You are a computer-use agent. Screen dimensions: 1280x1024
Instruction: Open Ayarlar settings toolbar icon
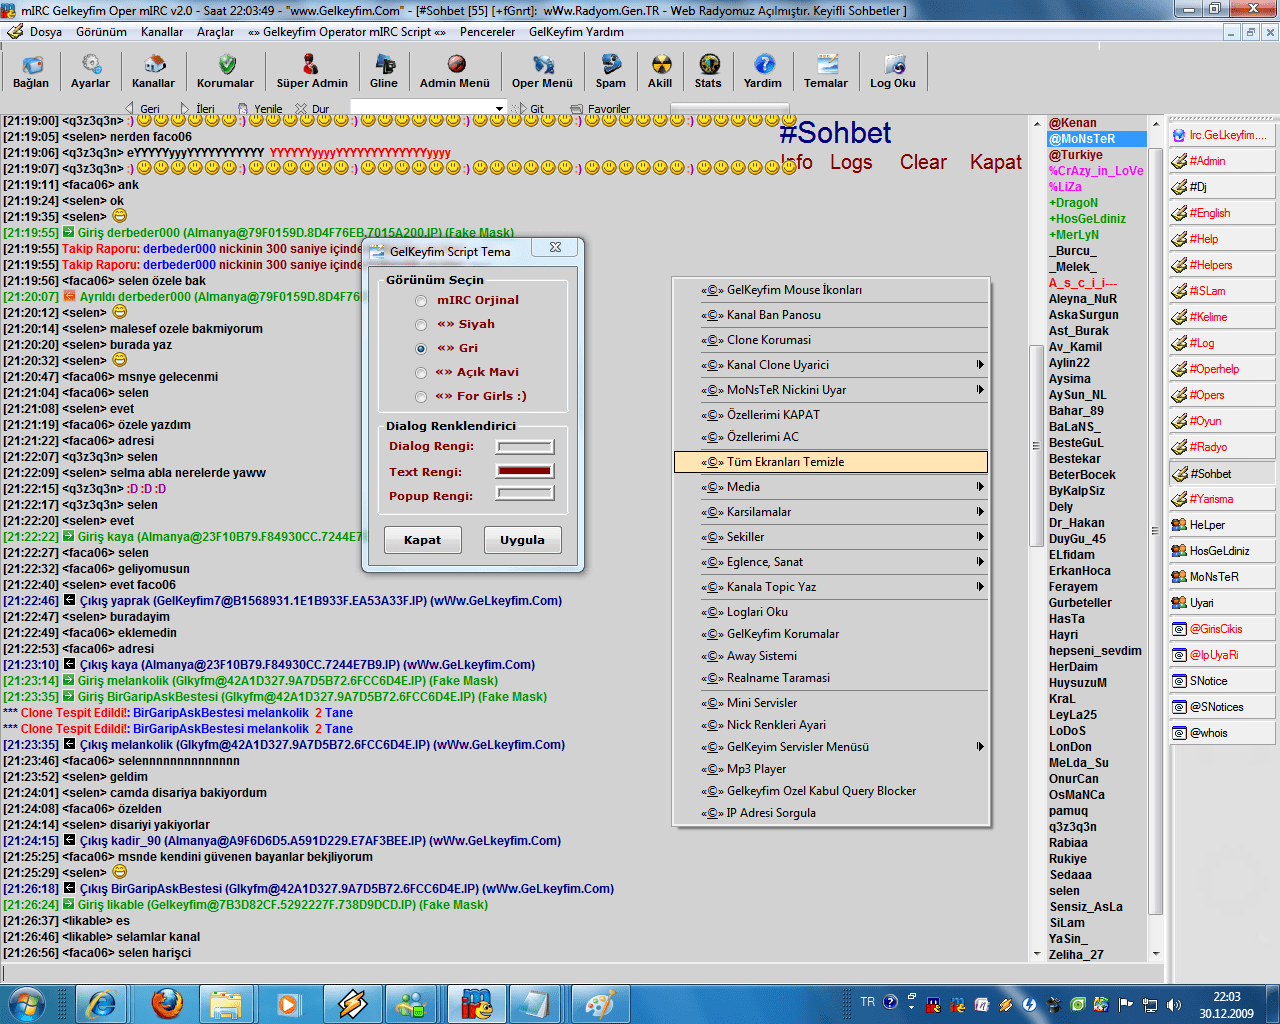[x=90, y=72]
